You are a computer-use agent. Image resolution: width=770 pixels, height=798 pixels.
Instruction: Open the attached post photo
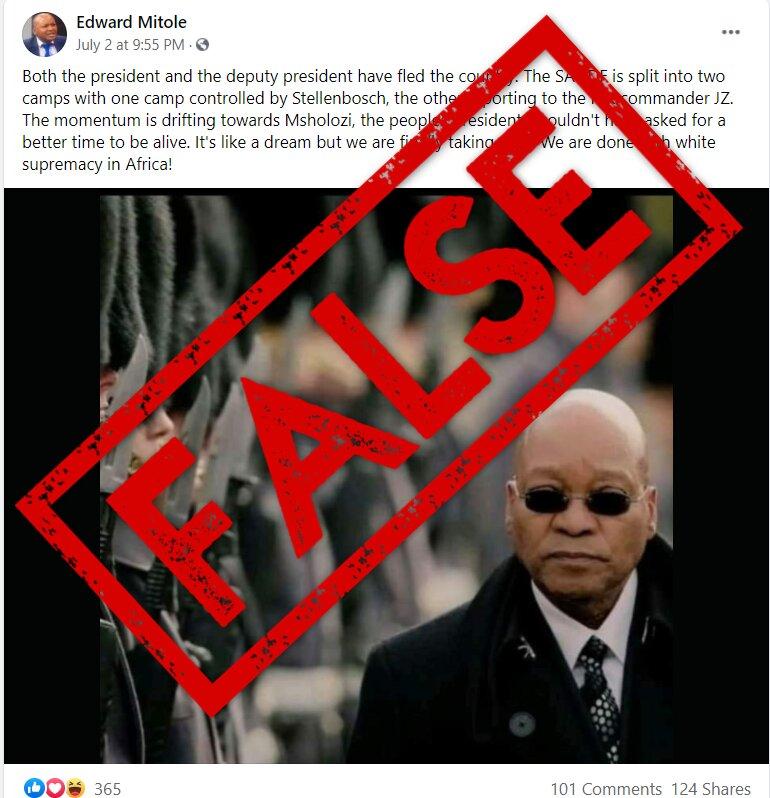(x=386, y=476)
